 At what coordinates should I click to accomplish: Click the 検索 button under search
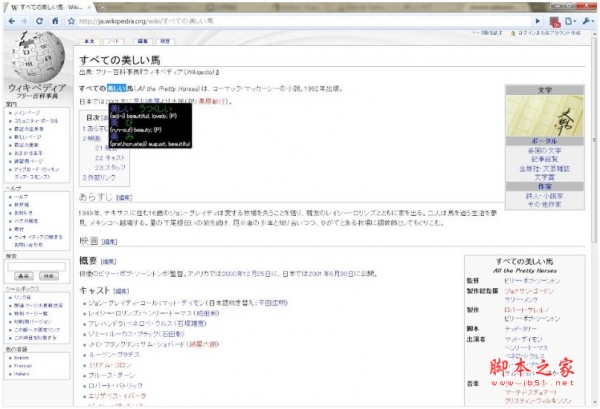pyautogui.click(x=49, y=276)
